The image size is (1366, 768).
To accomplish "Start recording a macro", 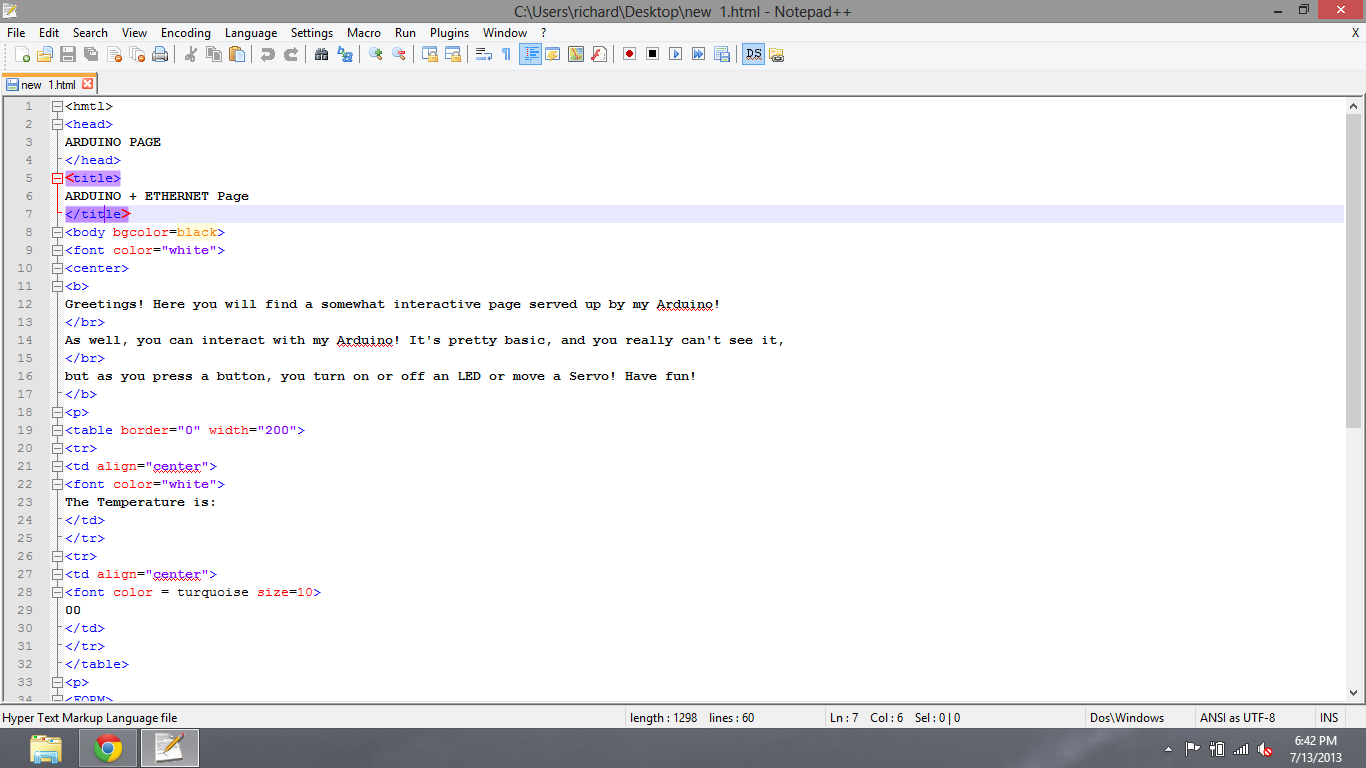I will pyautogui.click(x=629, y=54).
